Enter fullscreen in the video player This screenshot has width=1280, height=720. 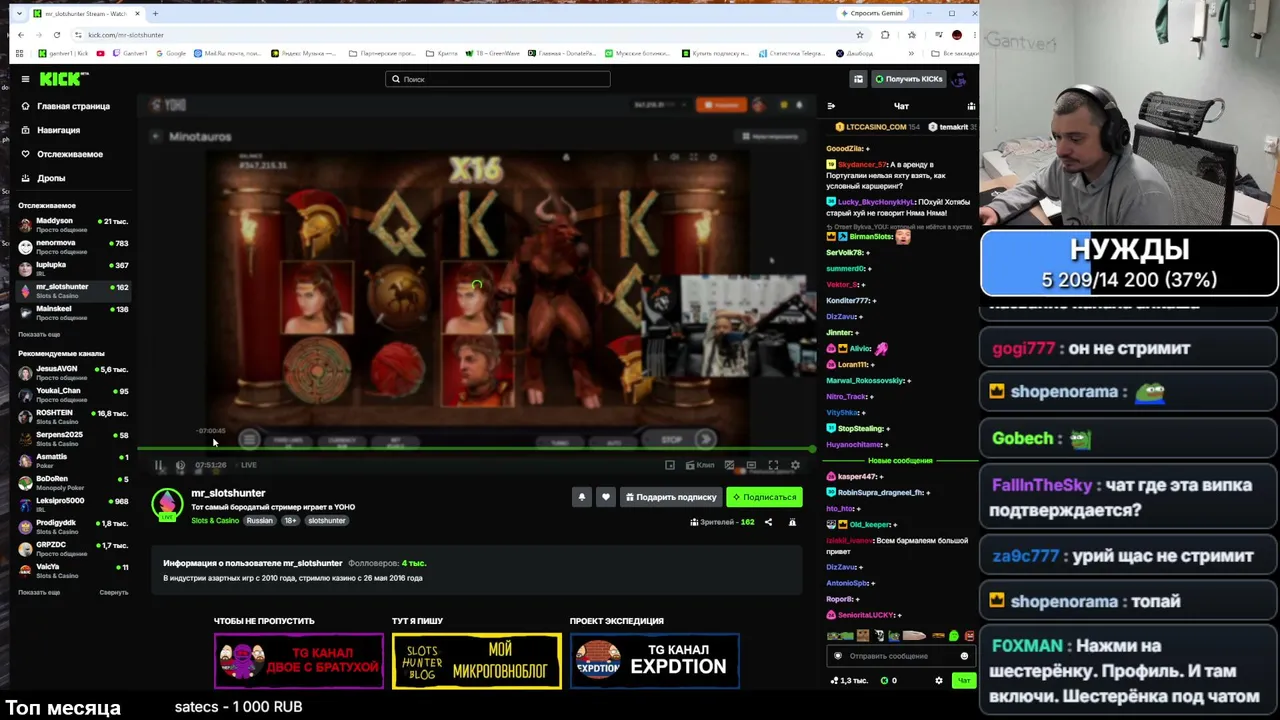(773, 465)
